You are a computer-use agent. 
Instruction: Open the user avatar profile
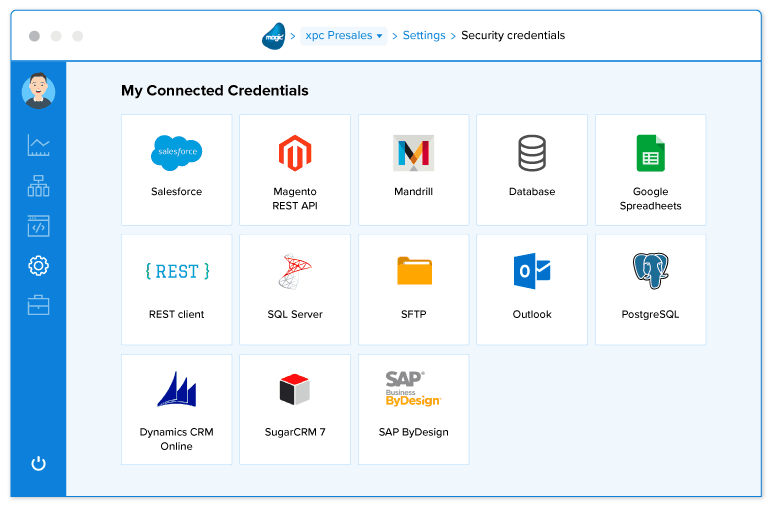38,91
